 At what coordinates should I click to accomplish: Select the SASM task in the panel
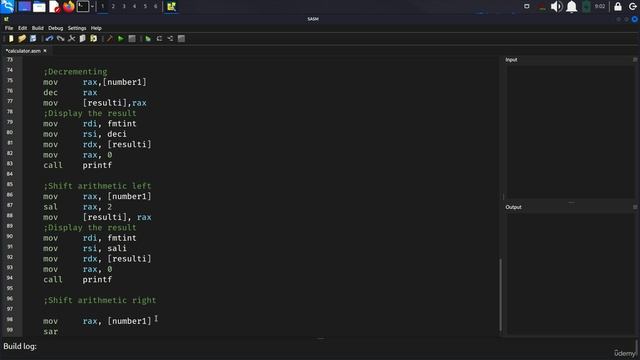(x=171, y=7)
